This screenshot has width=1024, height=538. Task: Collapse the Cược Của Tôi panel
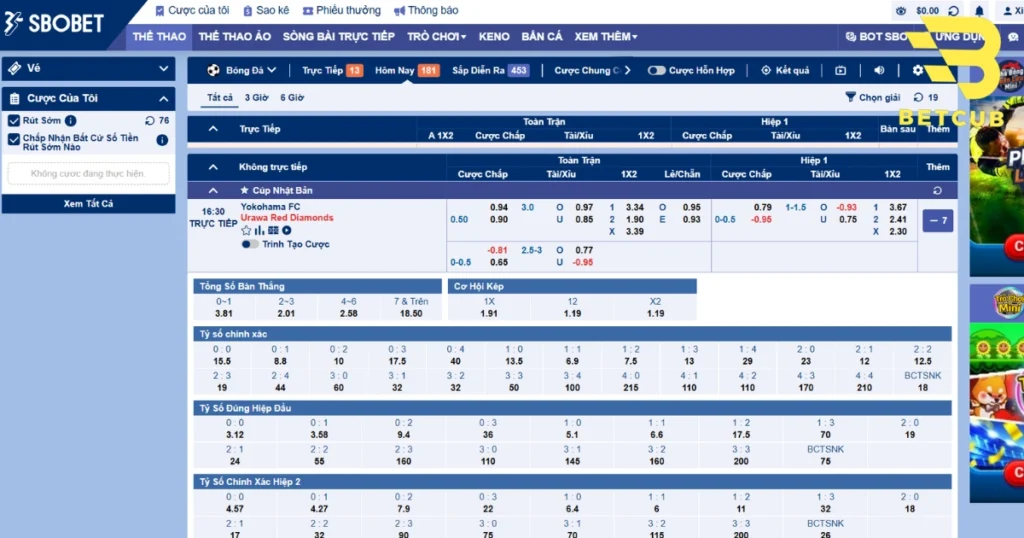[x=163, y=99]
